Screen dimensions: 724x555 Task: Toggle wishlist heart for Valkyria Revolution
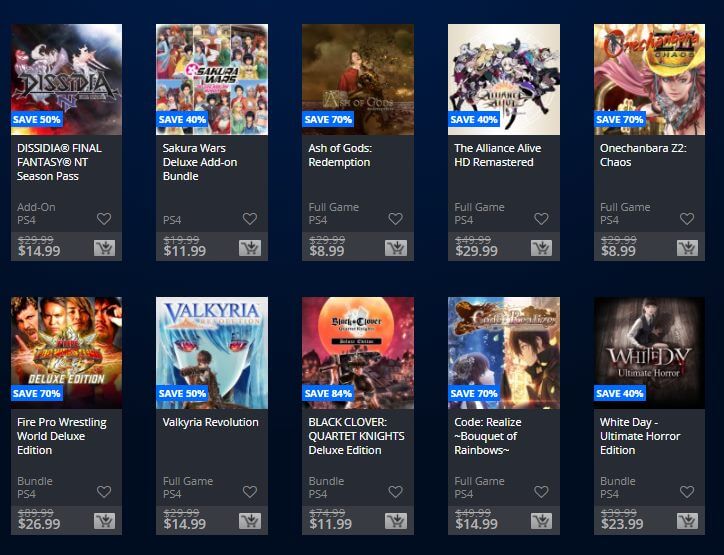tap(250, 492)
